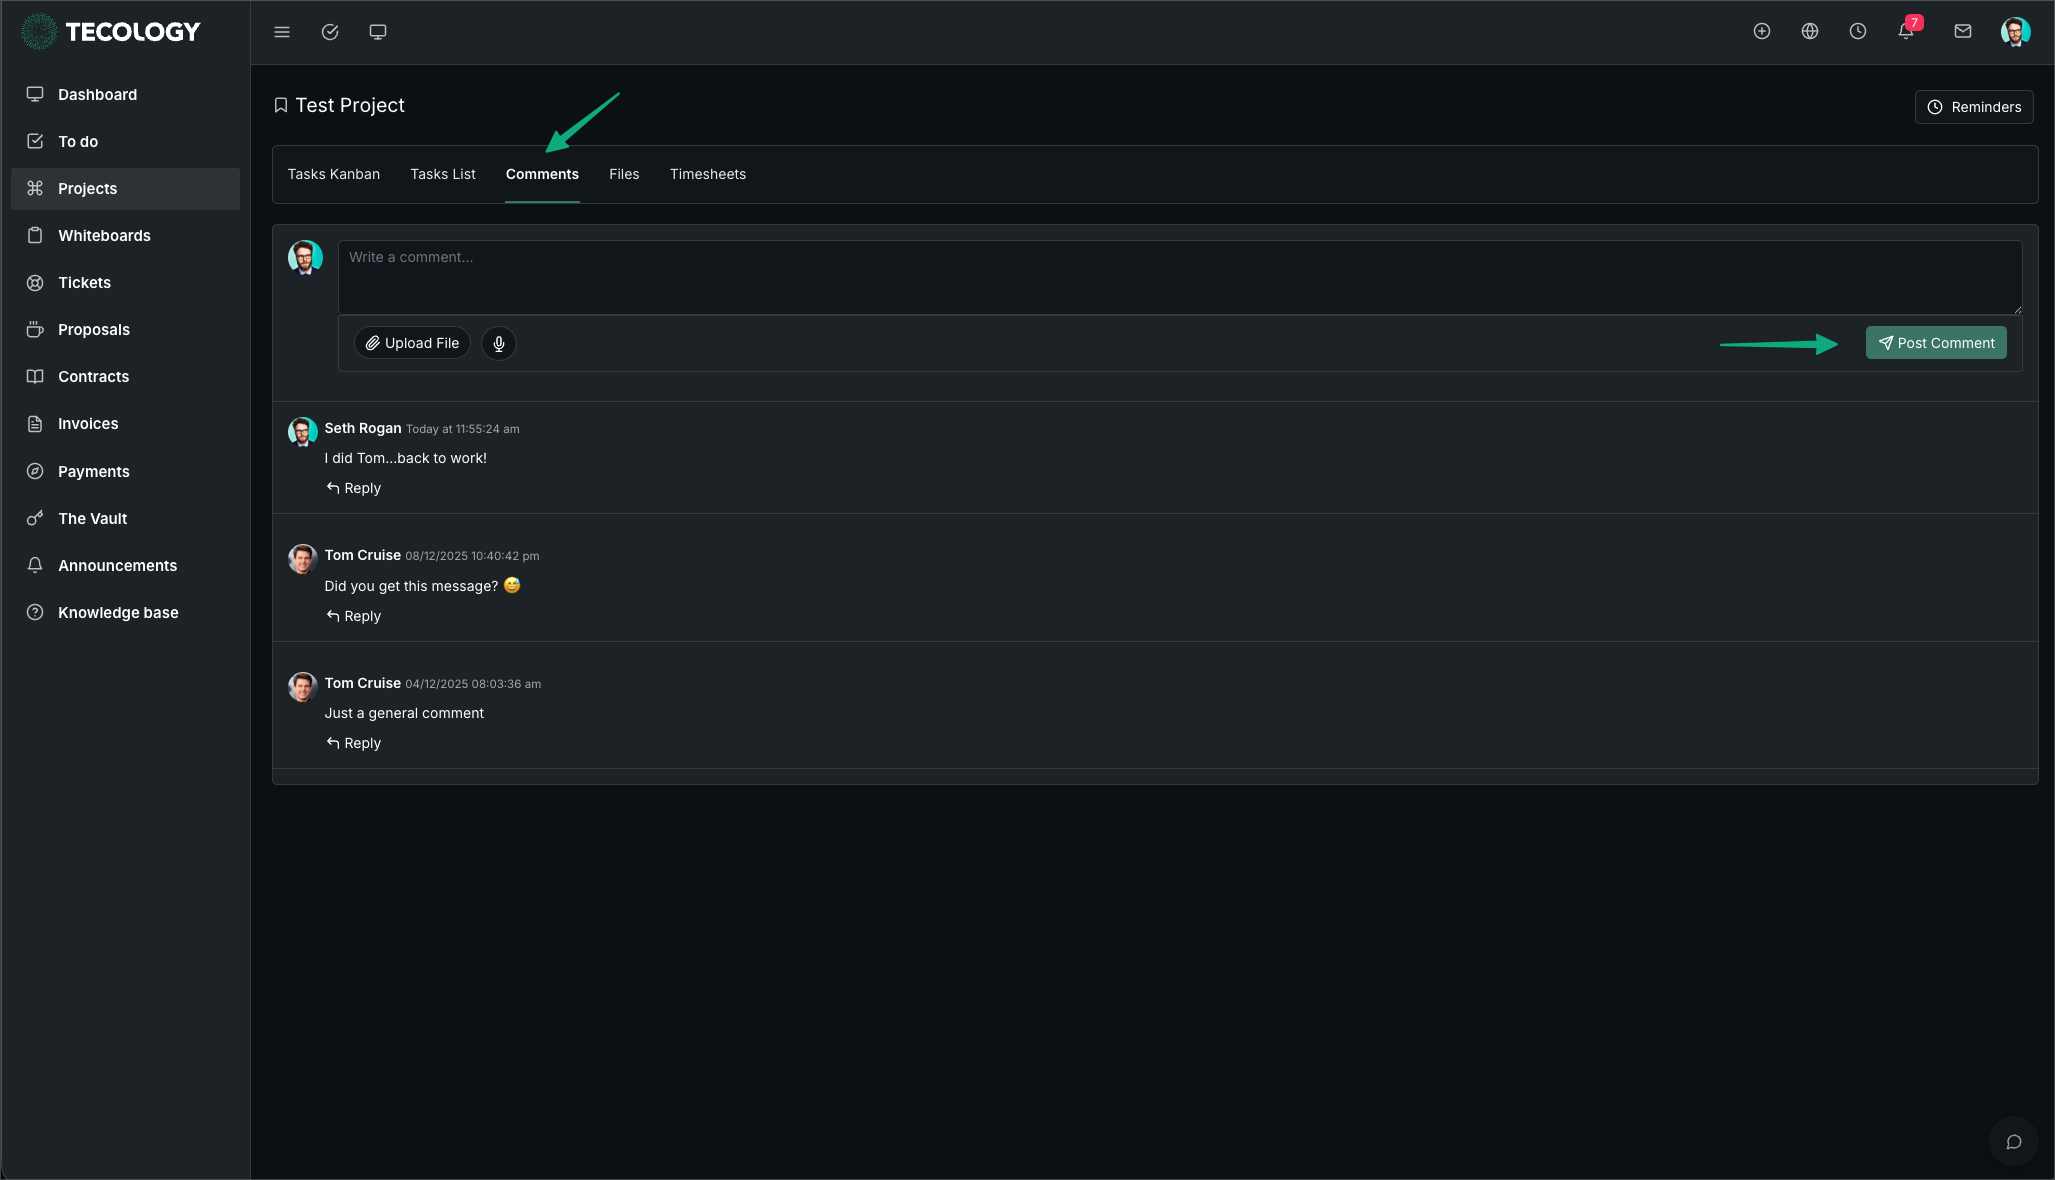Viewport: 2055px width, 1180px height.
Task: Click the checkmark circle icon in top bar
Action: tap(330, 32)
